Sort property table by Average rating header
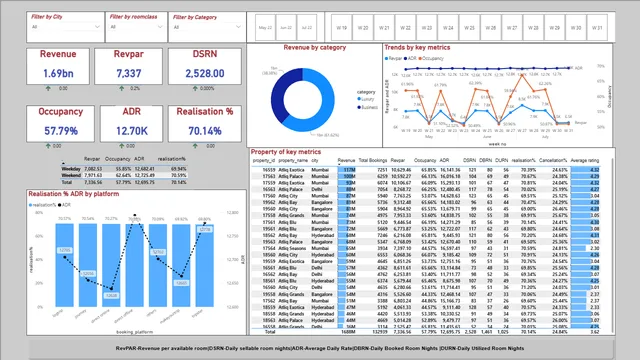Viewport: 640px width, 360px height. click(x=585, y=160)
